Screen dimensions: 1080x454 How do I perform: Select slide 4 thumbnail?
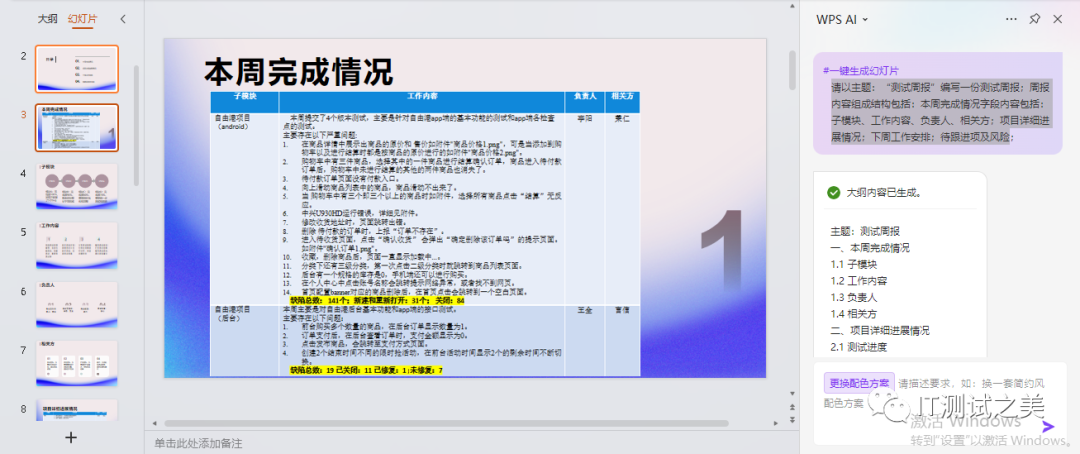(77, 186)
